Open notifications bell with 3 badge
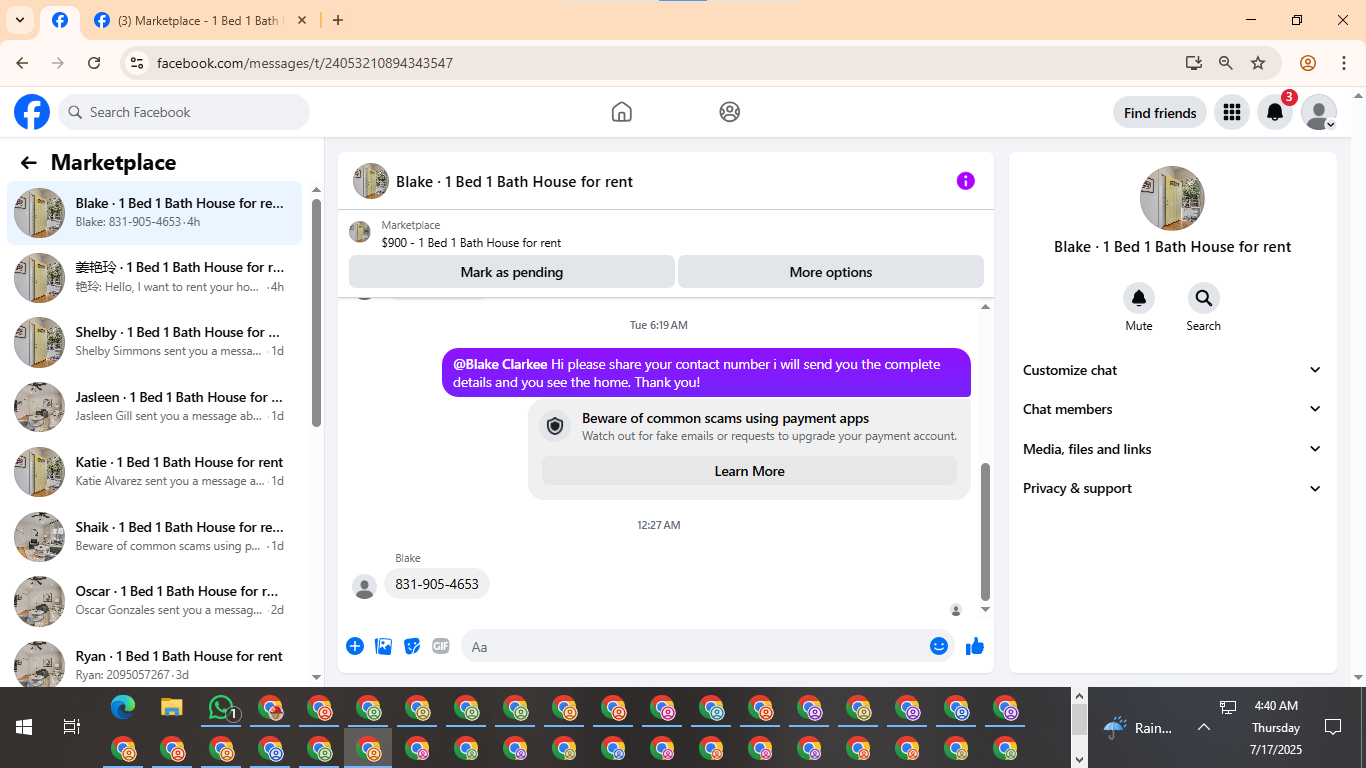This screenshot has height=768, width=1366. tap(1275, 112)
